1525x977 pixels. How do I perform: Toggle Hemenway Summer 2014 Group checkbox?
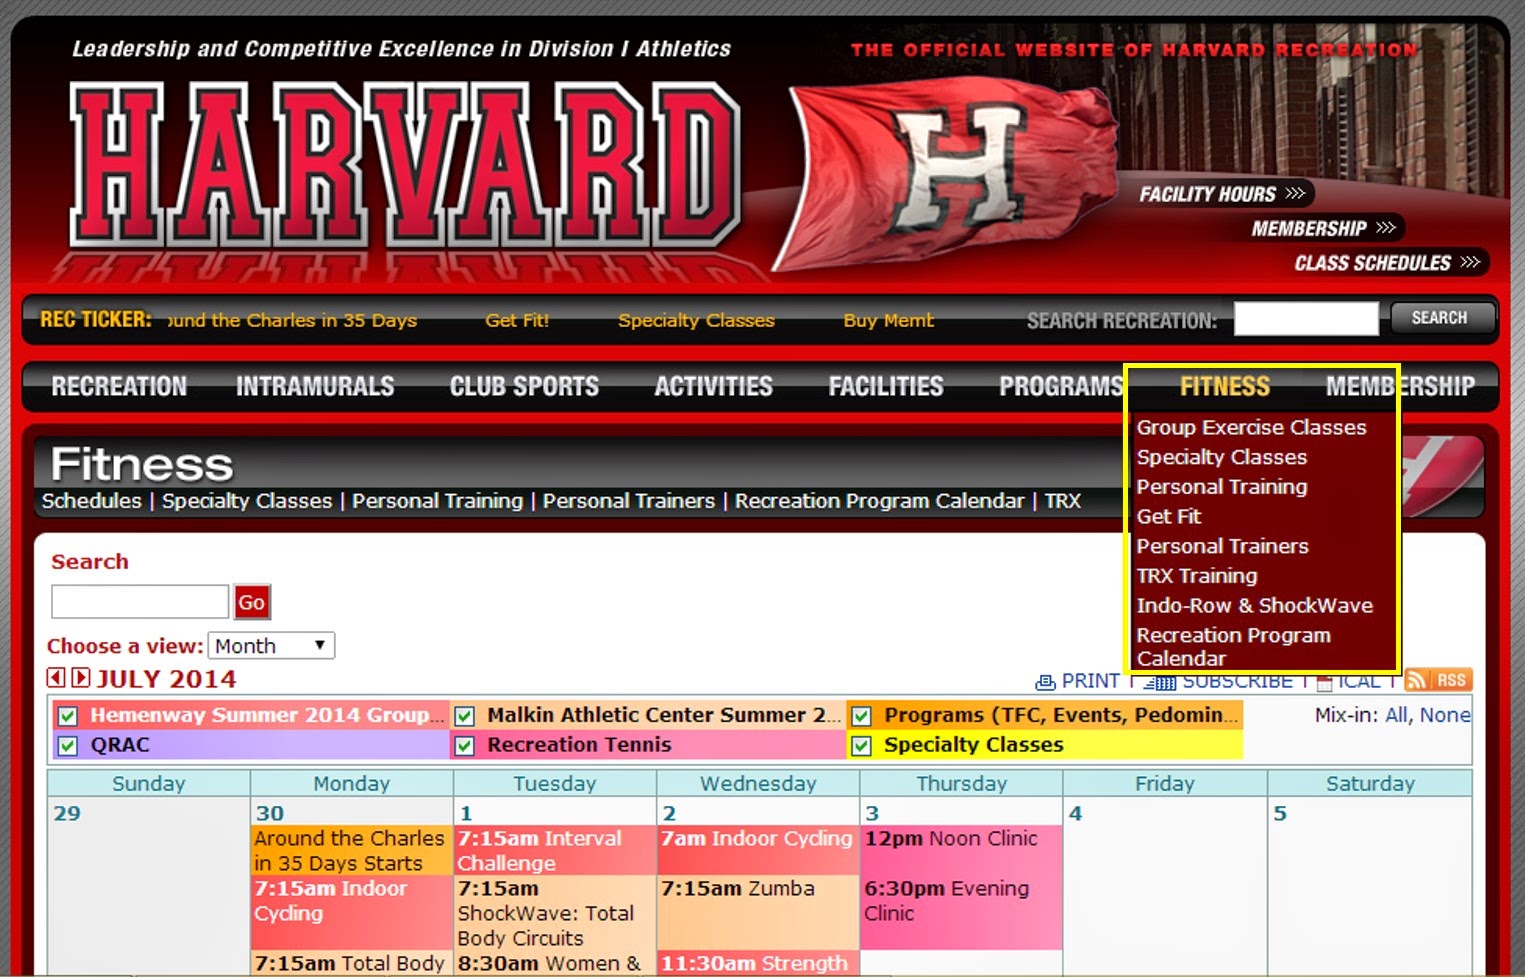pos(68,716)
